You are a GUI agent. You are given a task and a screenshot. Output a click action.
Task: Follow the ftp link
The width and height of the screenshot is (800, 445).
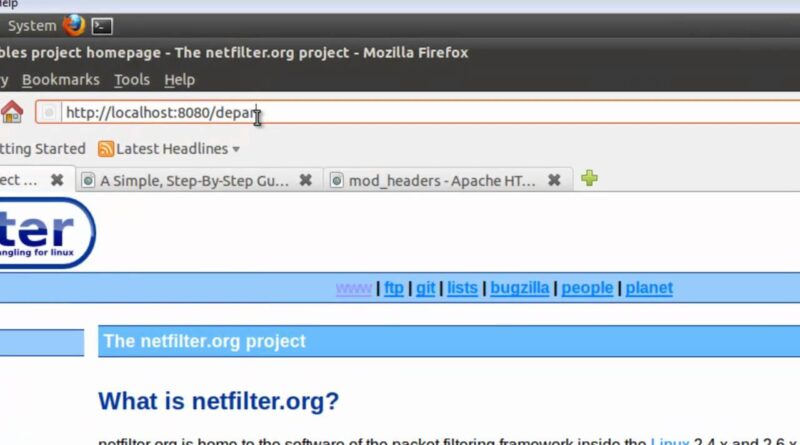click(x=394, y=288)
